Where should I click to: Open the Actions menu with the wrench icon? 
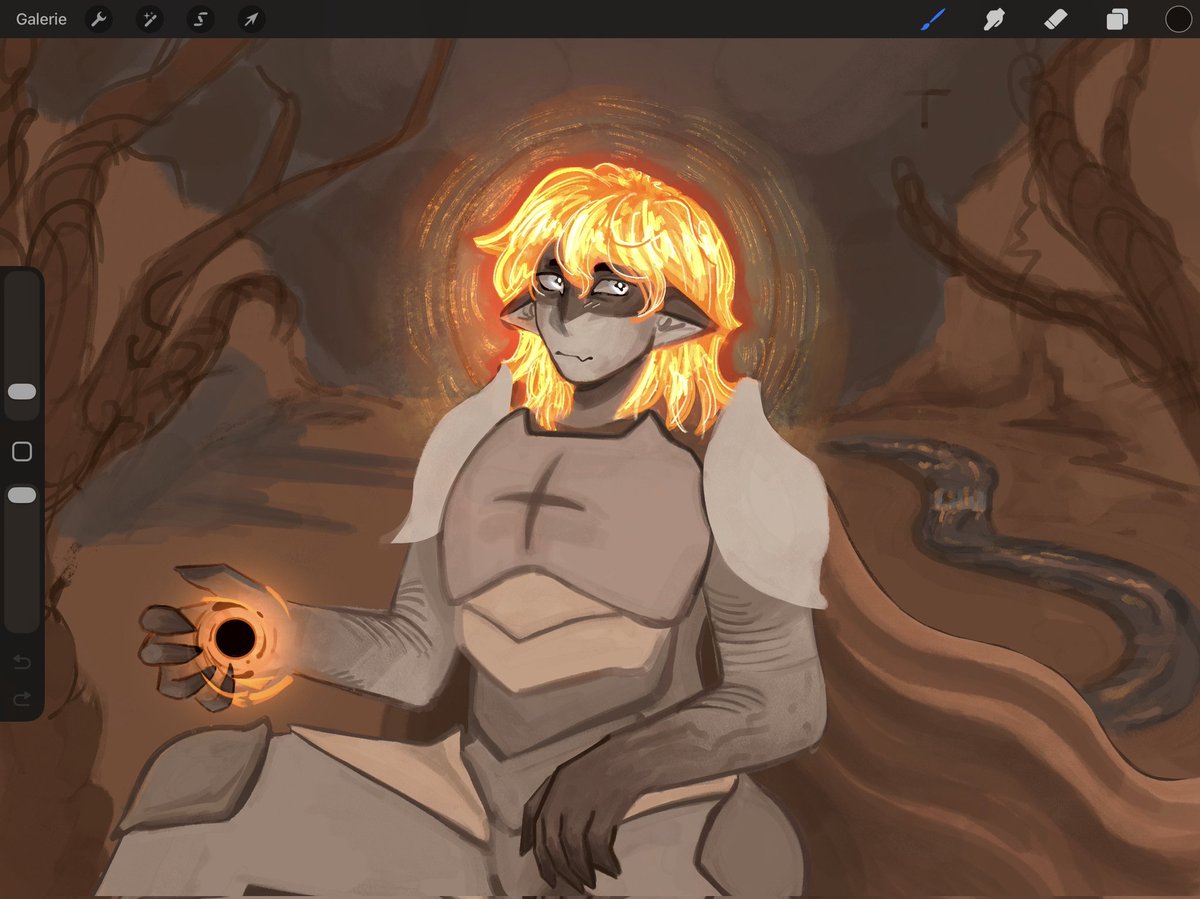click(x=99, y=19)
